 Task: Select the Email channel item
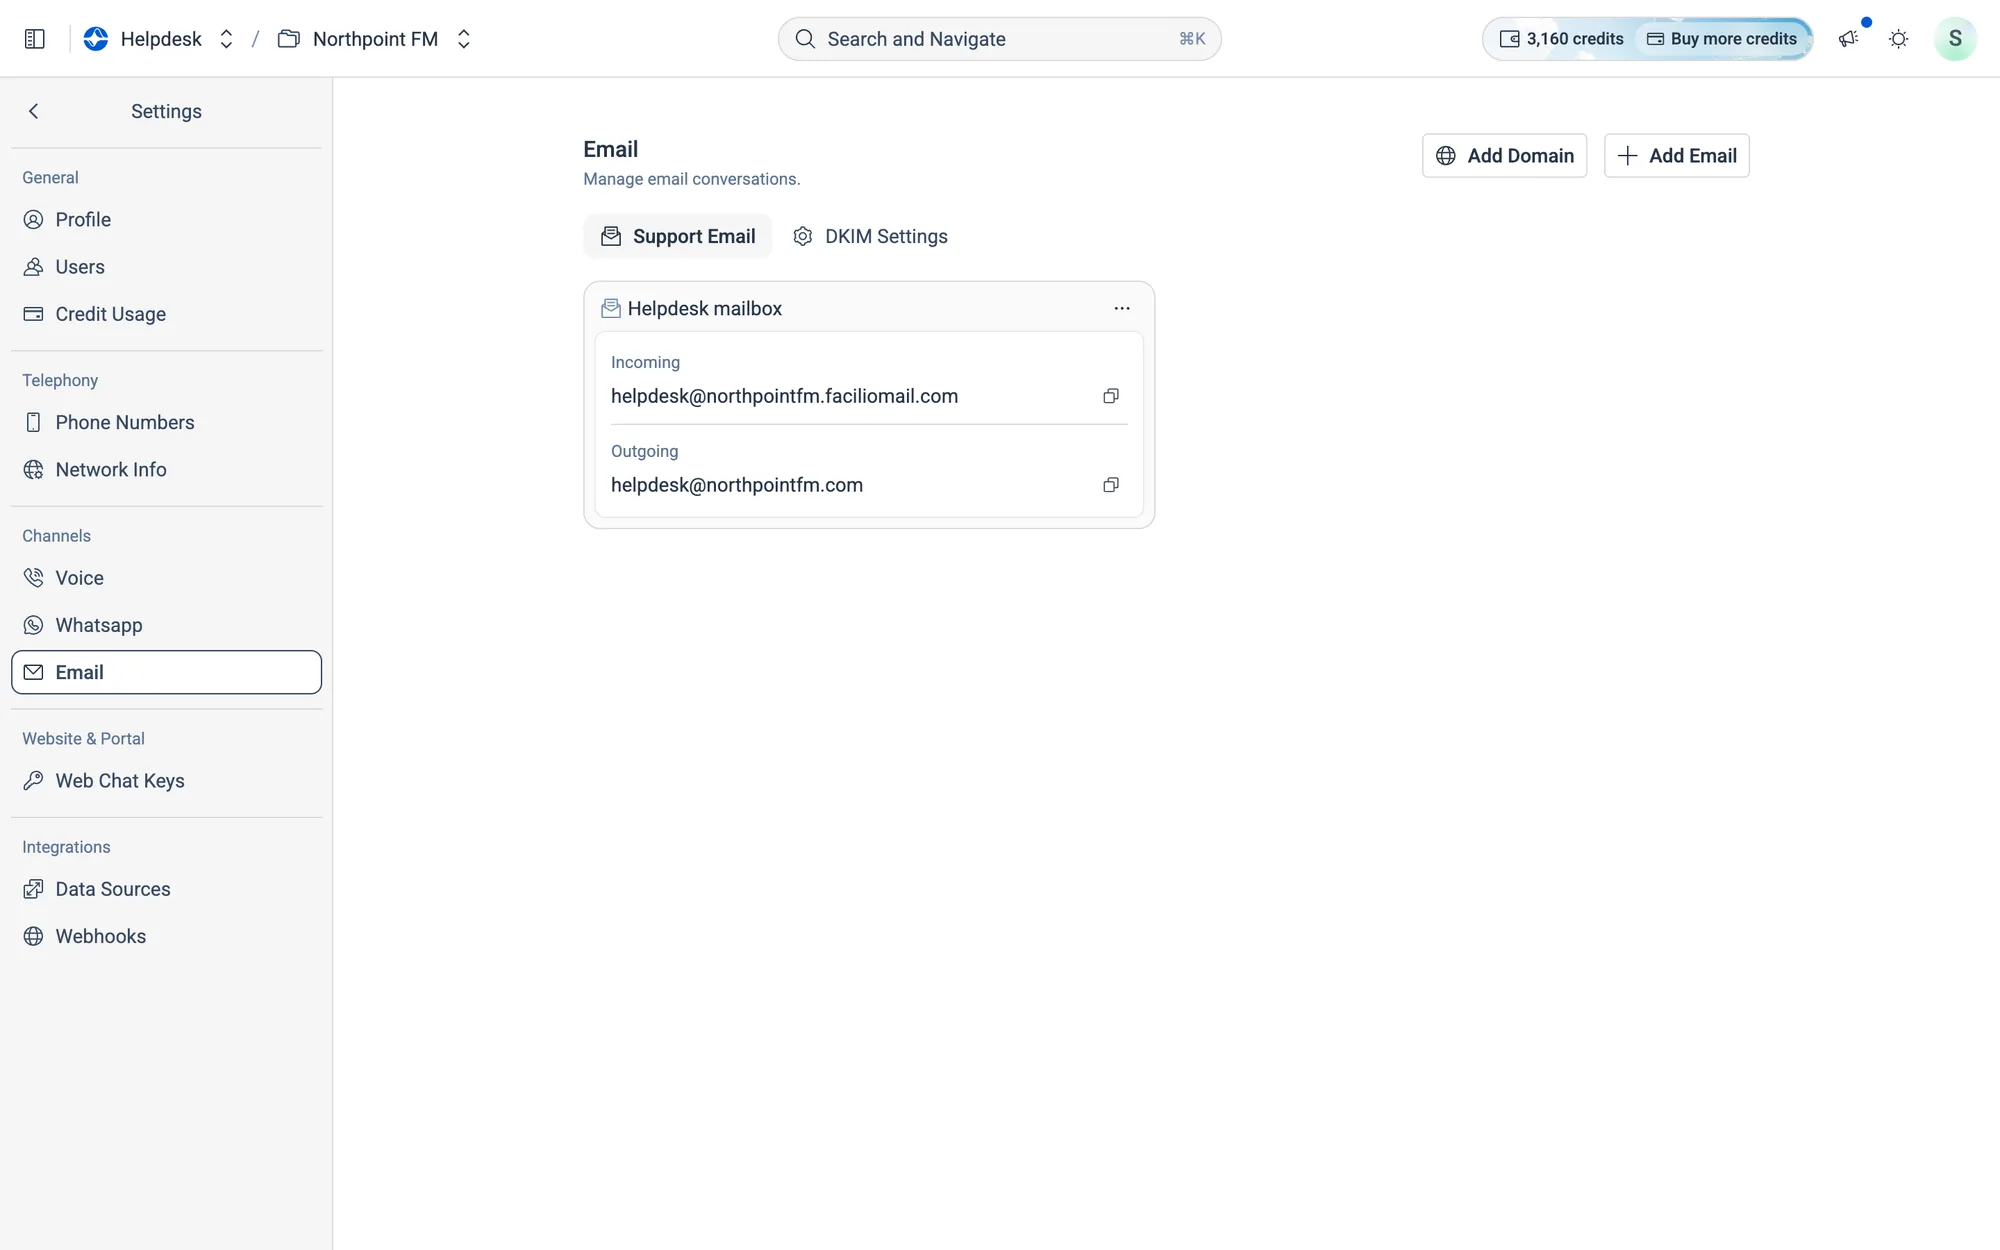click(x=166, y=672)
